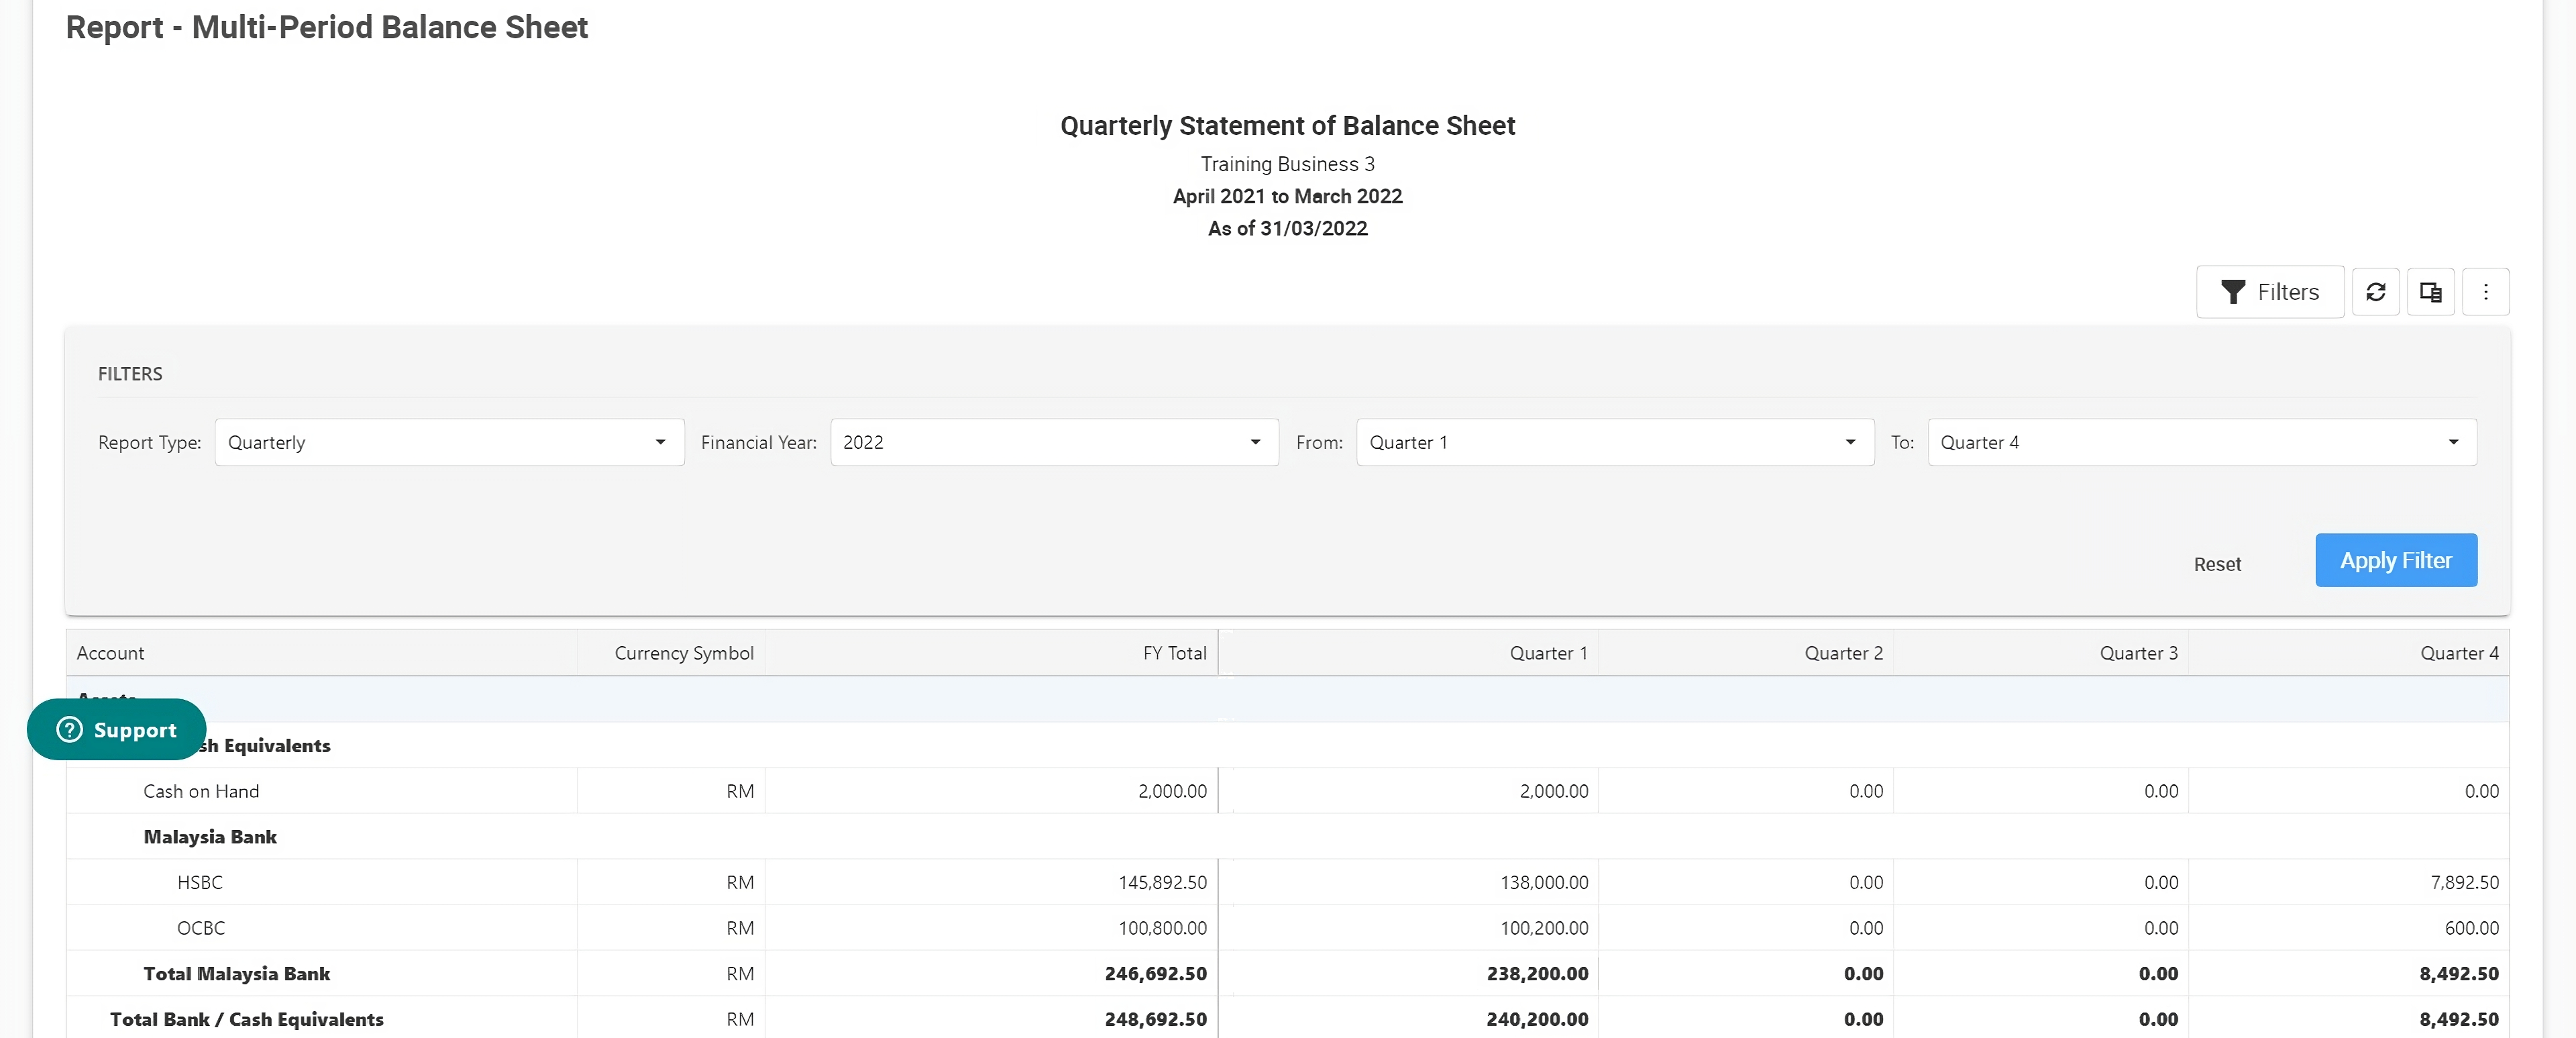
Task: Click the Filters button
Action: (2269, 292)
